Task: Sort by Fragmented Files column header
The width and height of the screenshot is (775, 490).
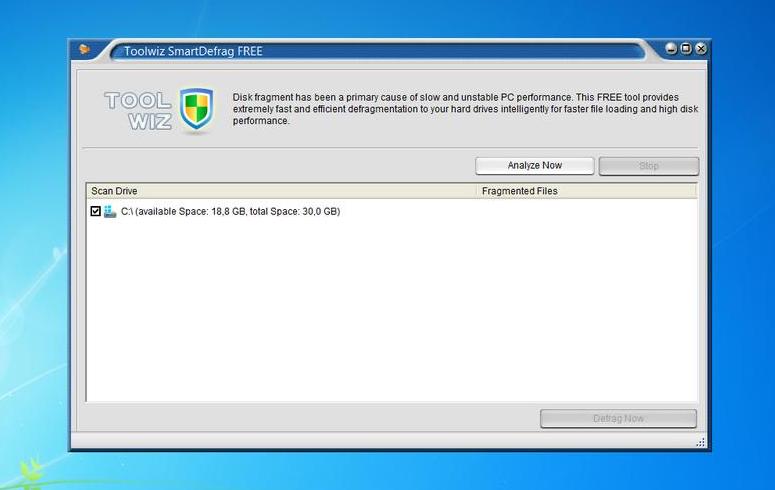Action: coord(587,191)
